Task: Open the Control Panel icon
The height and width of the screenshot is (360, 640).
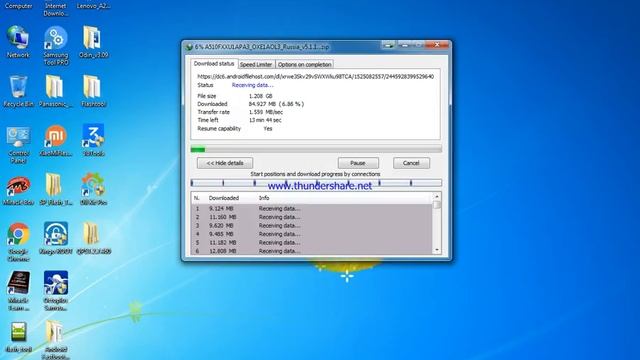Action: pyautogui.click(x=18, y=144)
